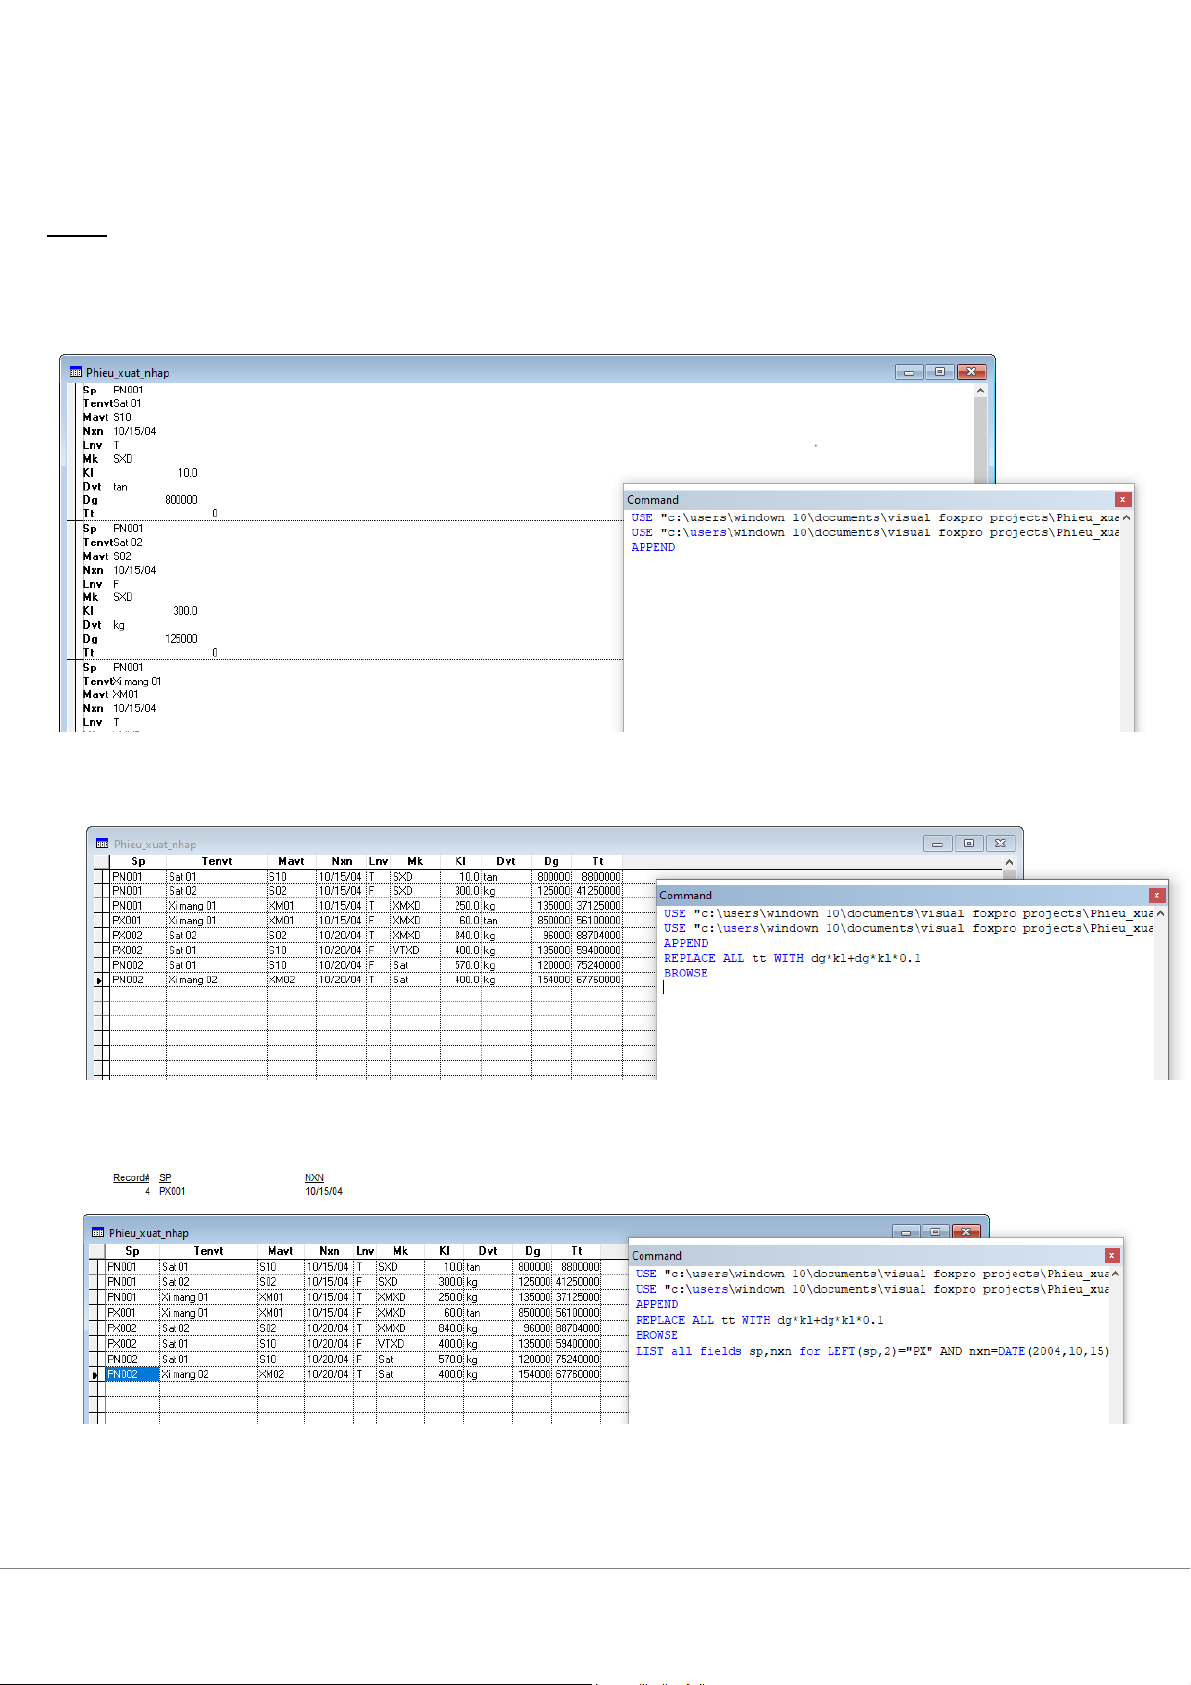Minimize the top Phieu_xuat_nhap edit window
This screenshot has width=1191, height=1685.
point(908,372)
